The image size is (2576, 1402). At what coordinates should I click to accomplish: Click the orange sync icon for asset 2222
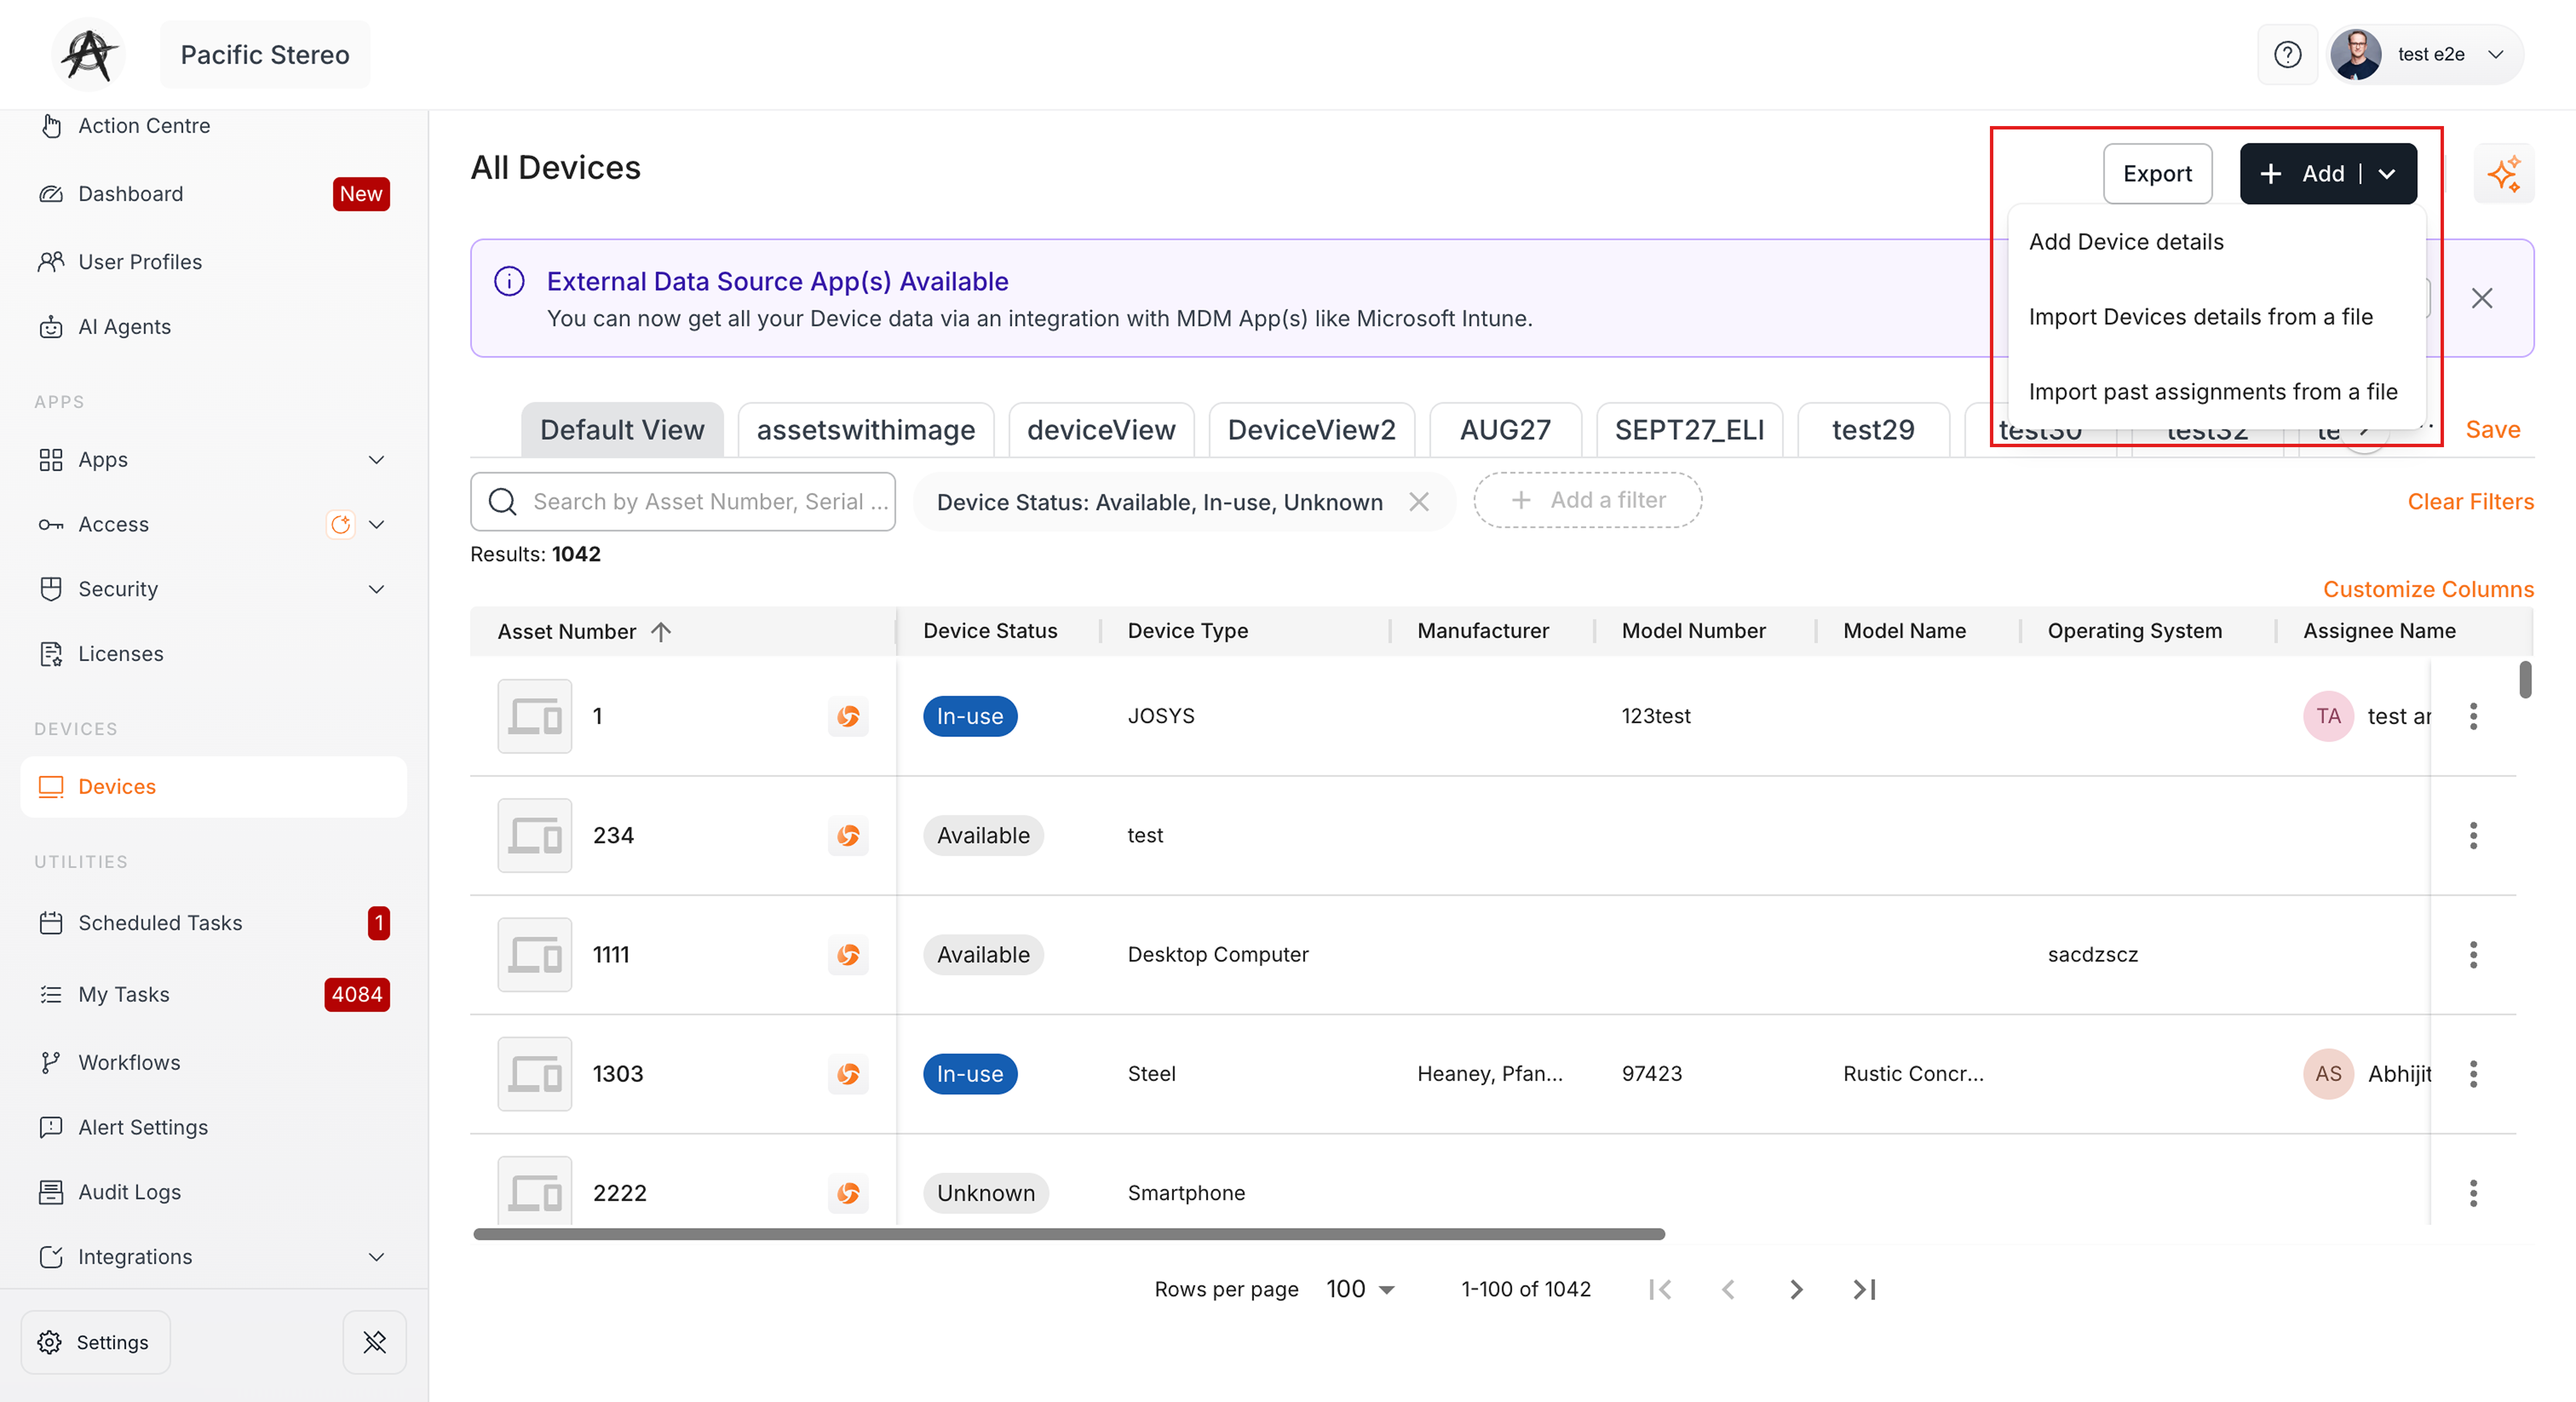[848, 1193]
